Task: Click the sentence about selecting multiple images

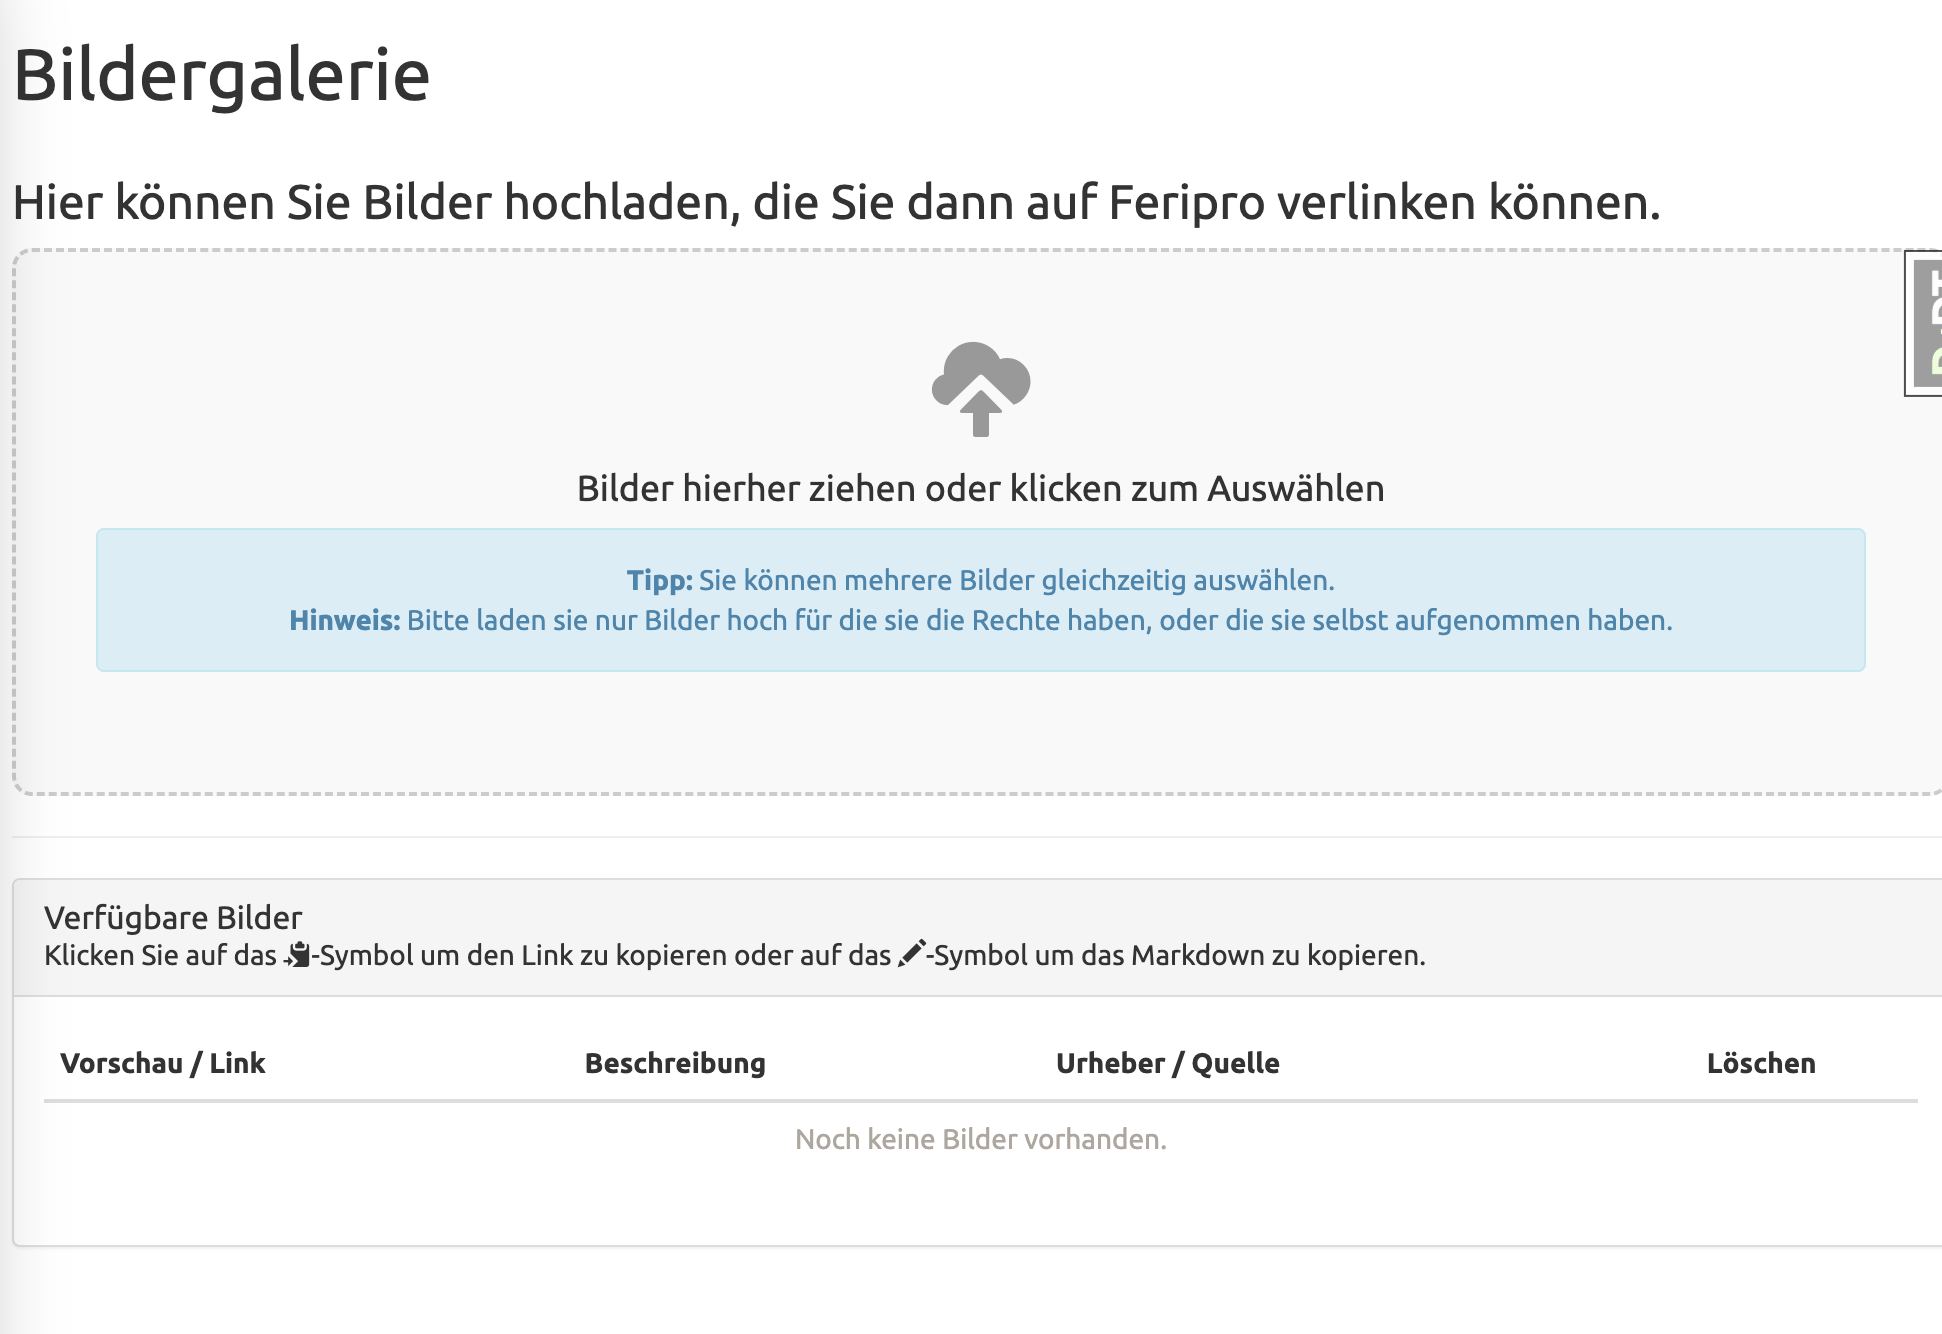Action: (1016, 580)
